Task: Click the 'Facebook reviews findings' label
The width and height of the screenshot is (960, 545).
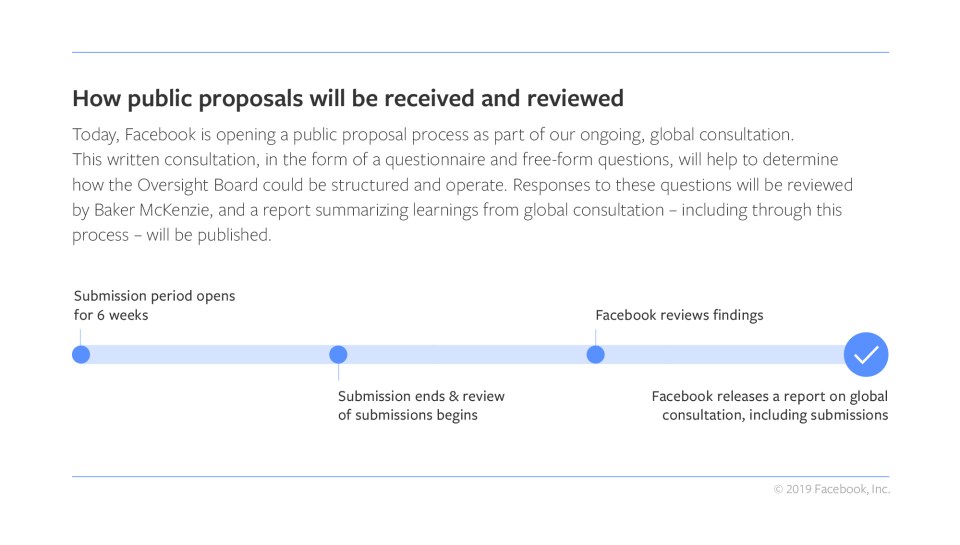Action: [679, 315]
